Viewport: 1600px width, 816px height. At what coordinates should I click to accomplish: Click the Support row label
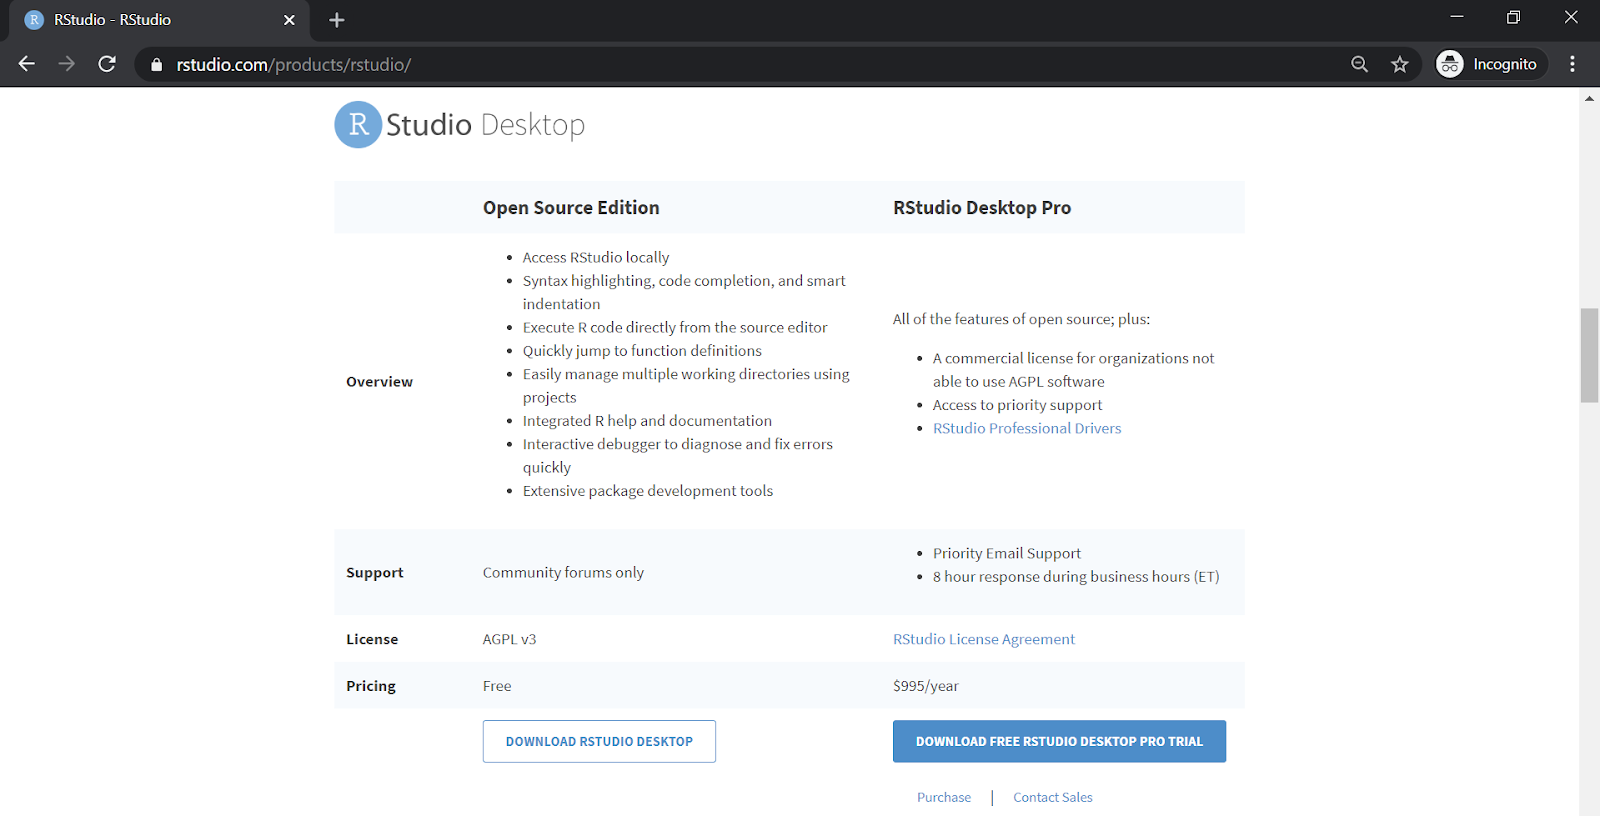tap(375, 573)
